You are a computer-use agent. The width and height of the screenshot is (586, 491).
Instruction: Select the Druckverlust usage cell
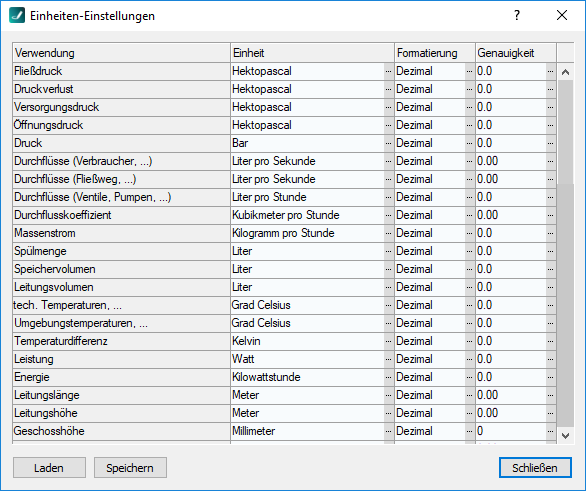pyautogui.click(x=121, y=89)
